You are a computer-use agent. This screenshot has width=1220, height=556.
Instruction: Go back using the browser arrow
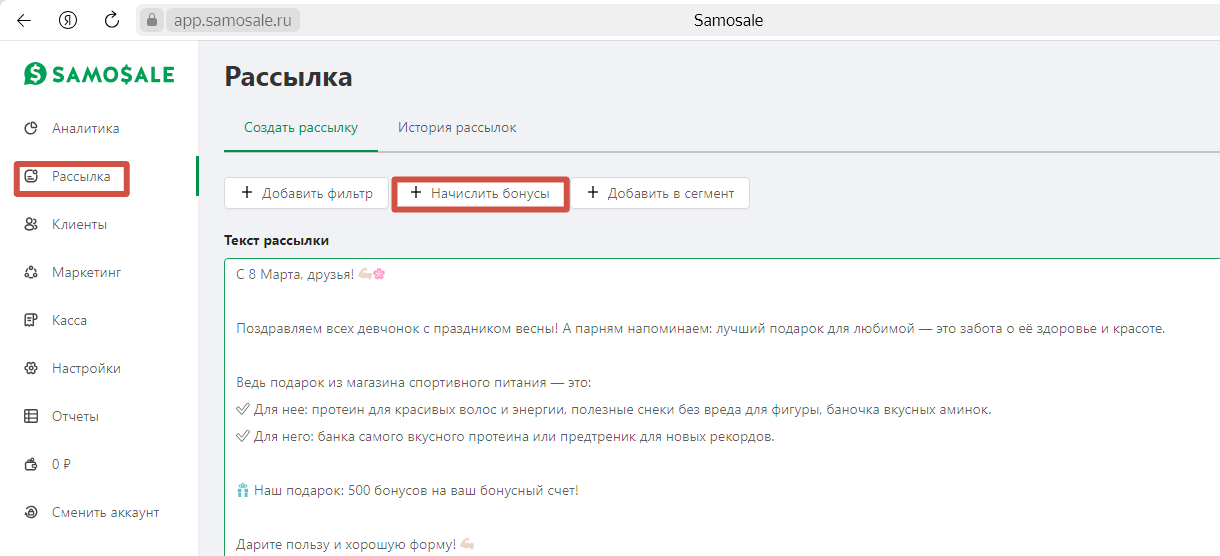click(24, 20)
